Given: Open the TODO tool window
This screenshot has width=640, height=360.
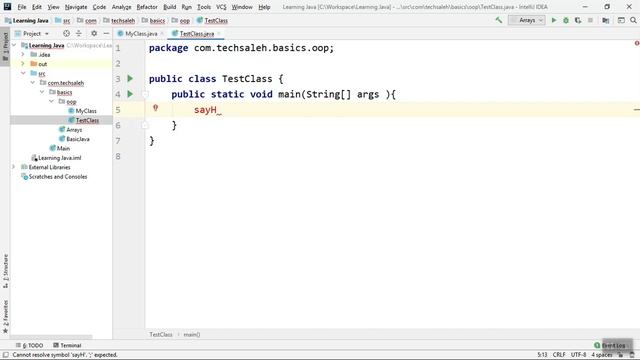Looking at the screenshot, I should [x=29, y=345].
